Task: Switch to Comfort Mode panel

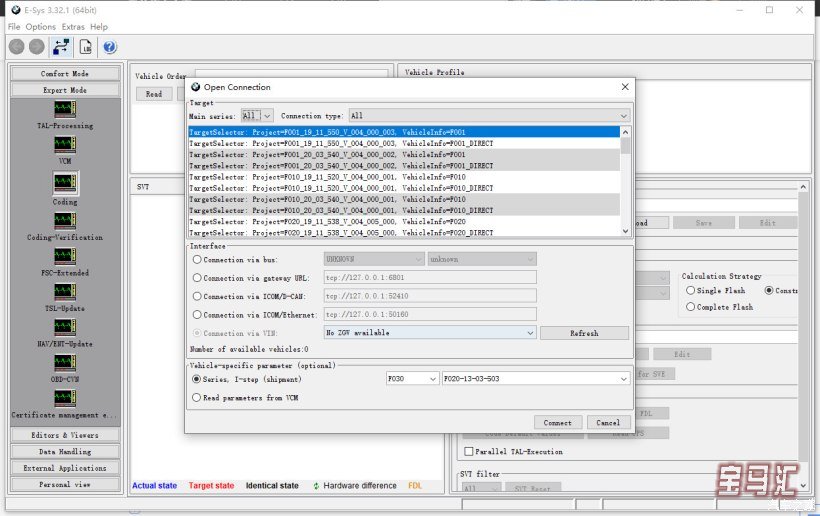Action: [x=65, y=74]
